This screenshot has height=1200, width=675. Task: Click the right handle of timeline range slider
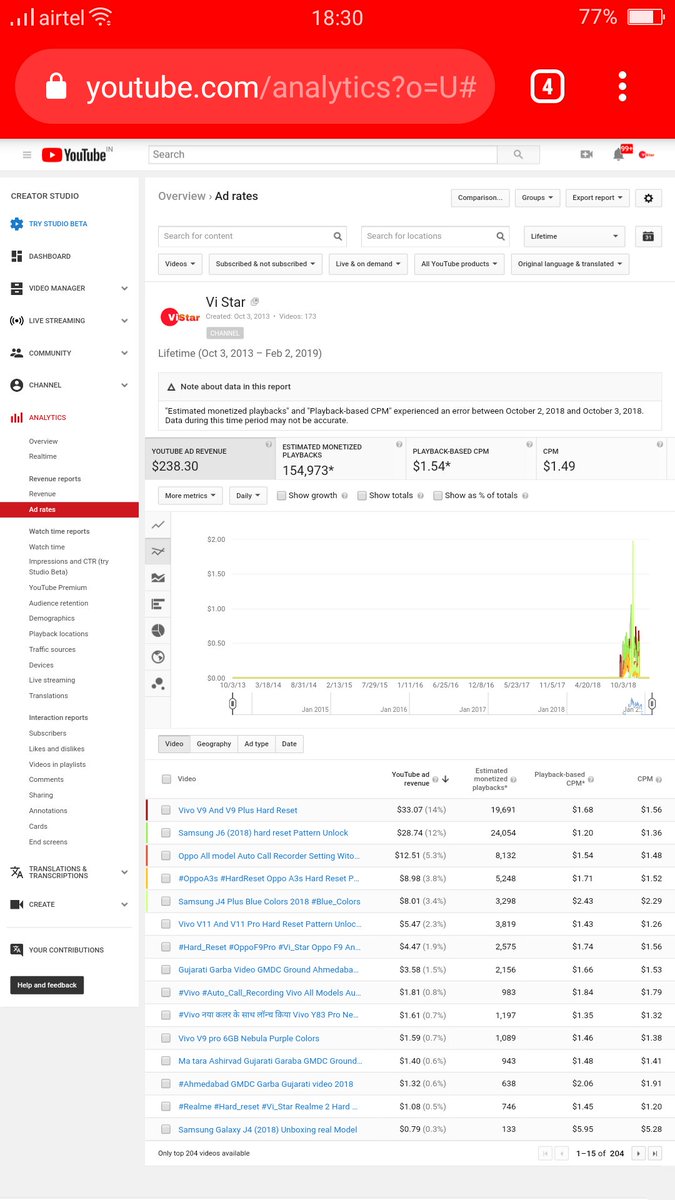click(652, 703)
